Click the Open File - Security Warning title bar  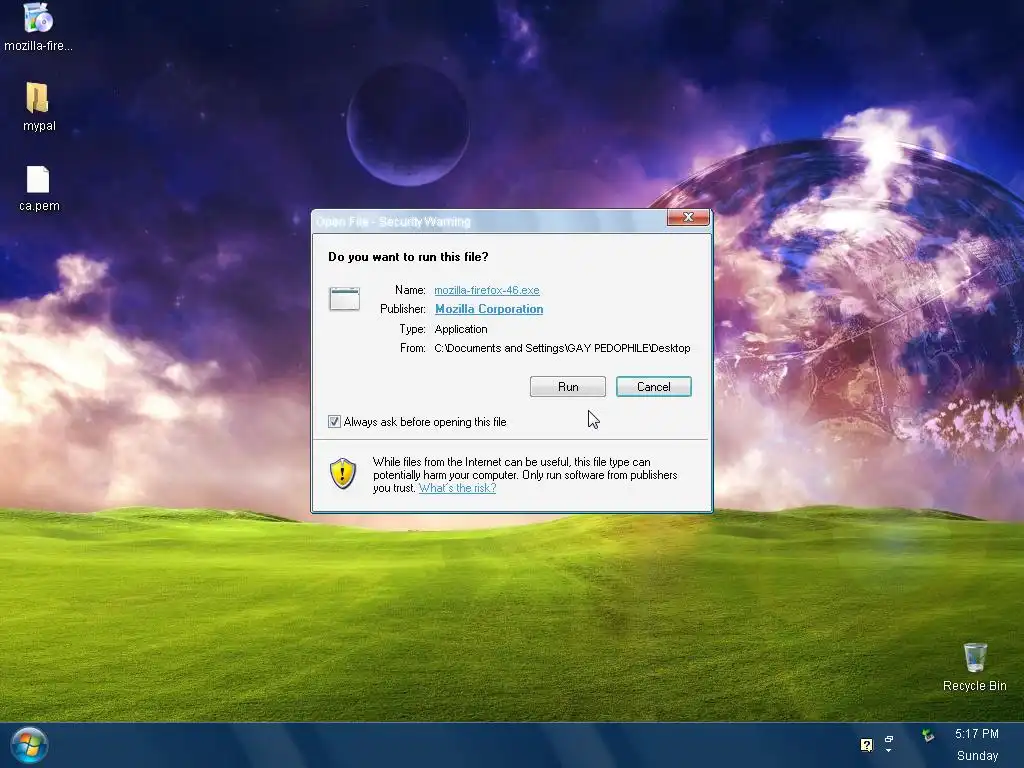(490, 221)
